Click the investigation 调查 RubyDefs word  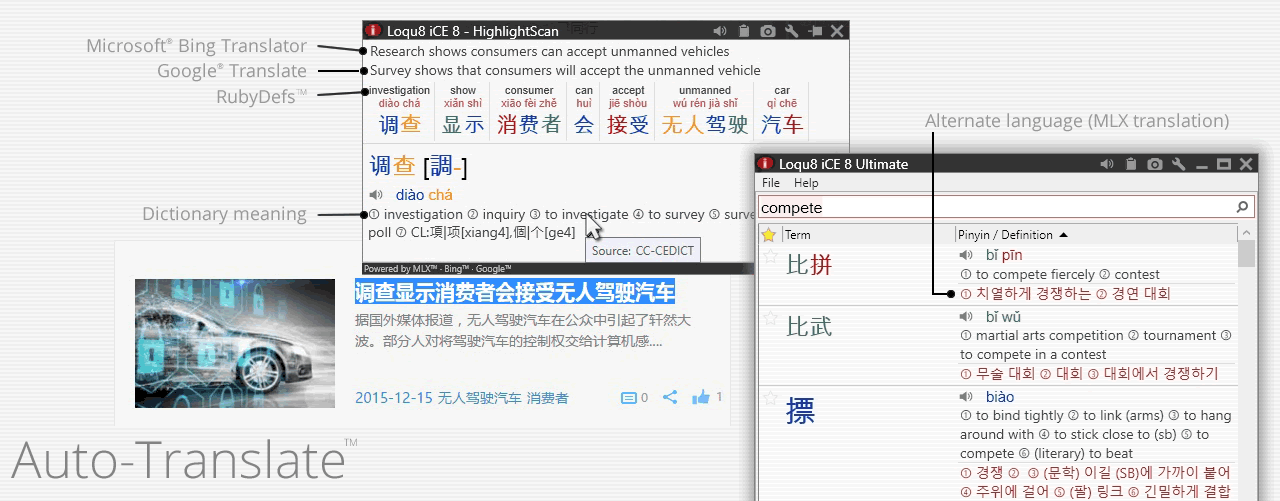point(399,111)
